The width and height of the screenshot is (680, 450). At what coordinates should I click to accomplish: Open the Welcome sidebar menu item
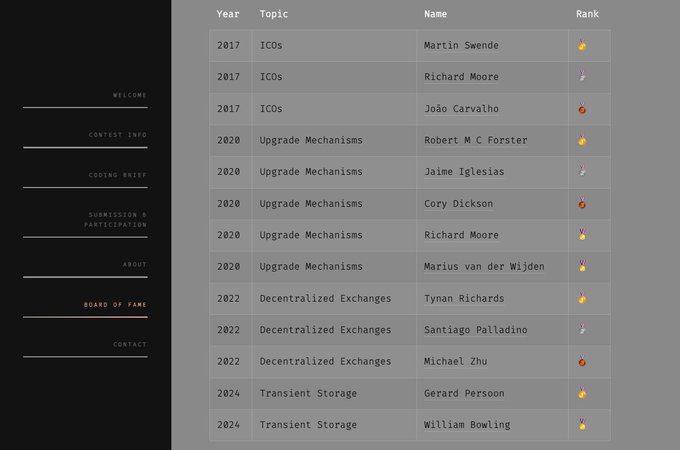[130, 95]
